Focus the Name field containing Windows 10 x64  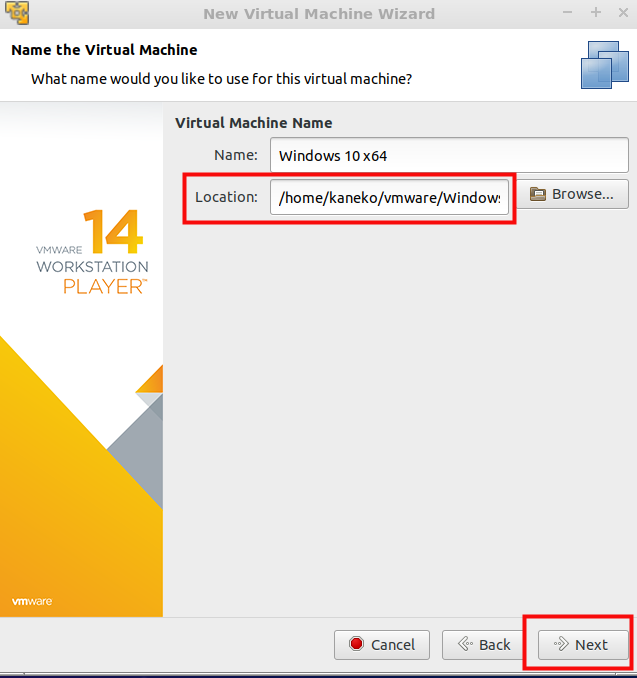[448, 155]
